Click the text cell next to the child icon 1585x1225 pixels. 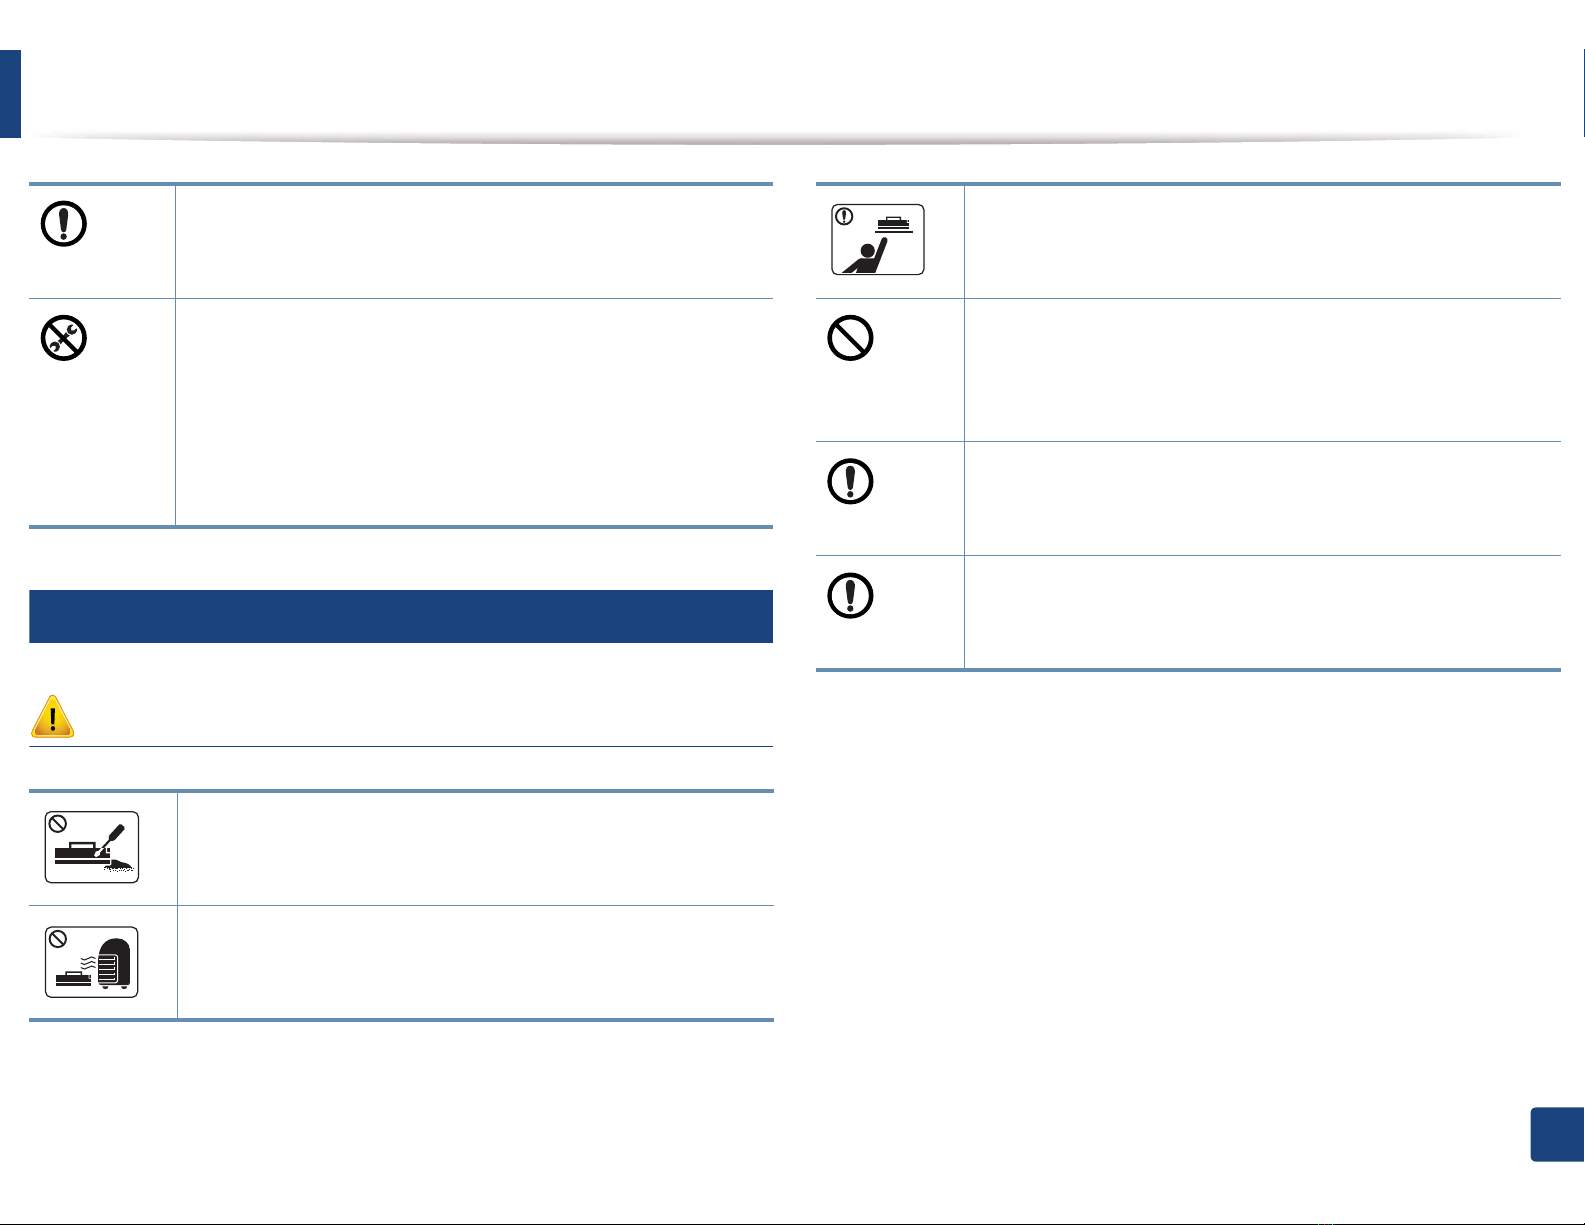click(x=1262, y=241)
